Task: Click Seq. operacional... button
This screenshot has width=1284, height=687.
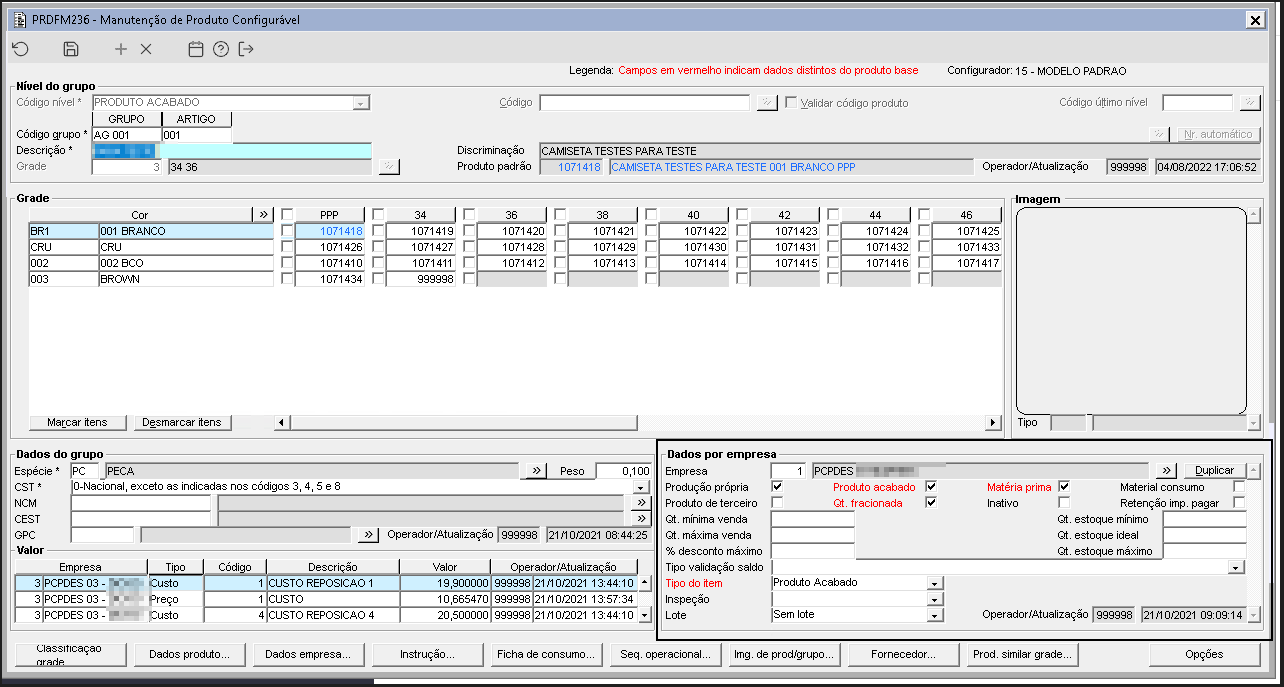Action: point(665,654)
